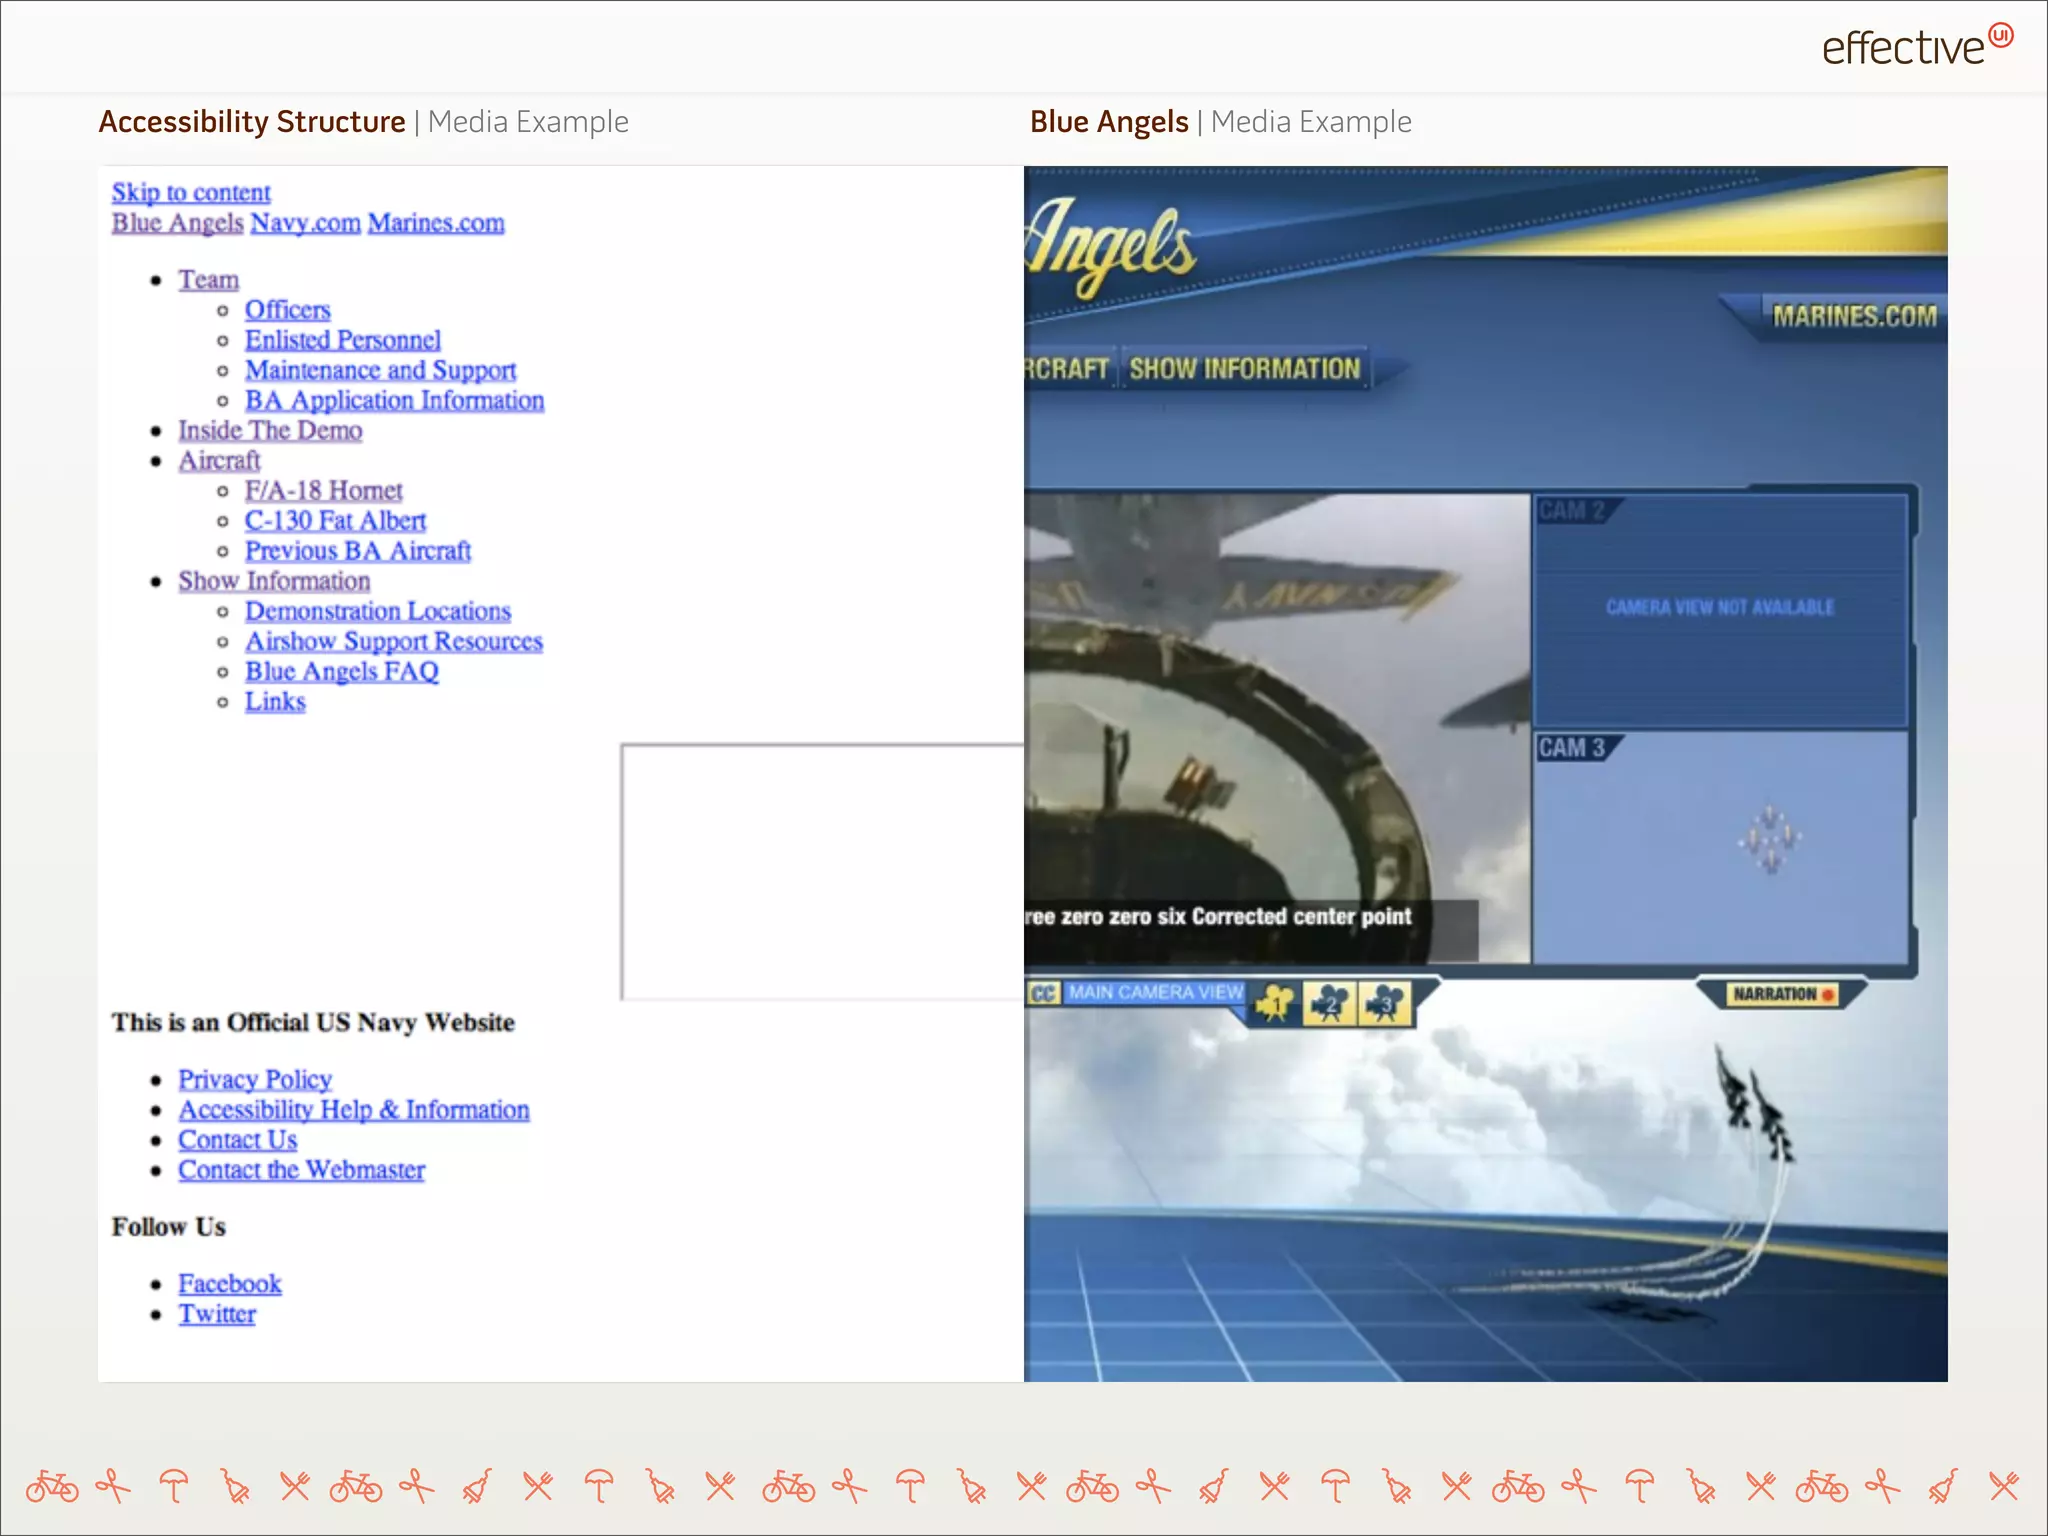Open the Team menu link
Image resolution: width=2048 pixels, height=1536 pixels.
(x=209, y=280)
